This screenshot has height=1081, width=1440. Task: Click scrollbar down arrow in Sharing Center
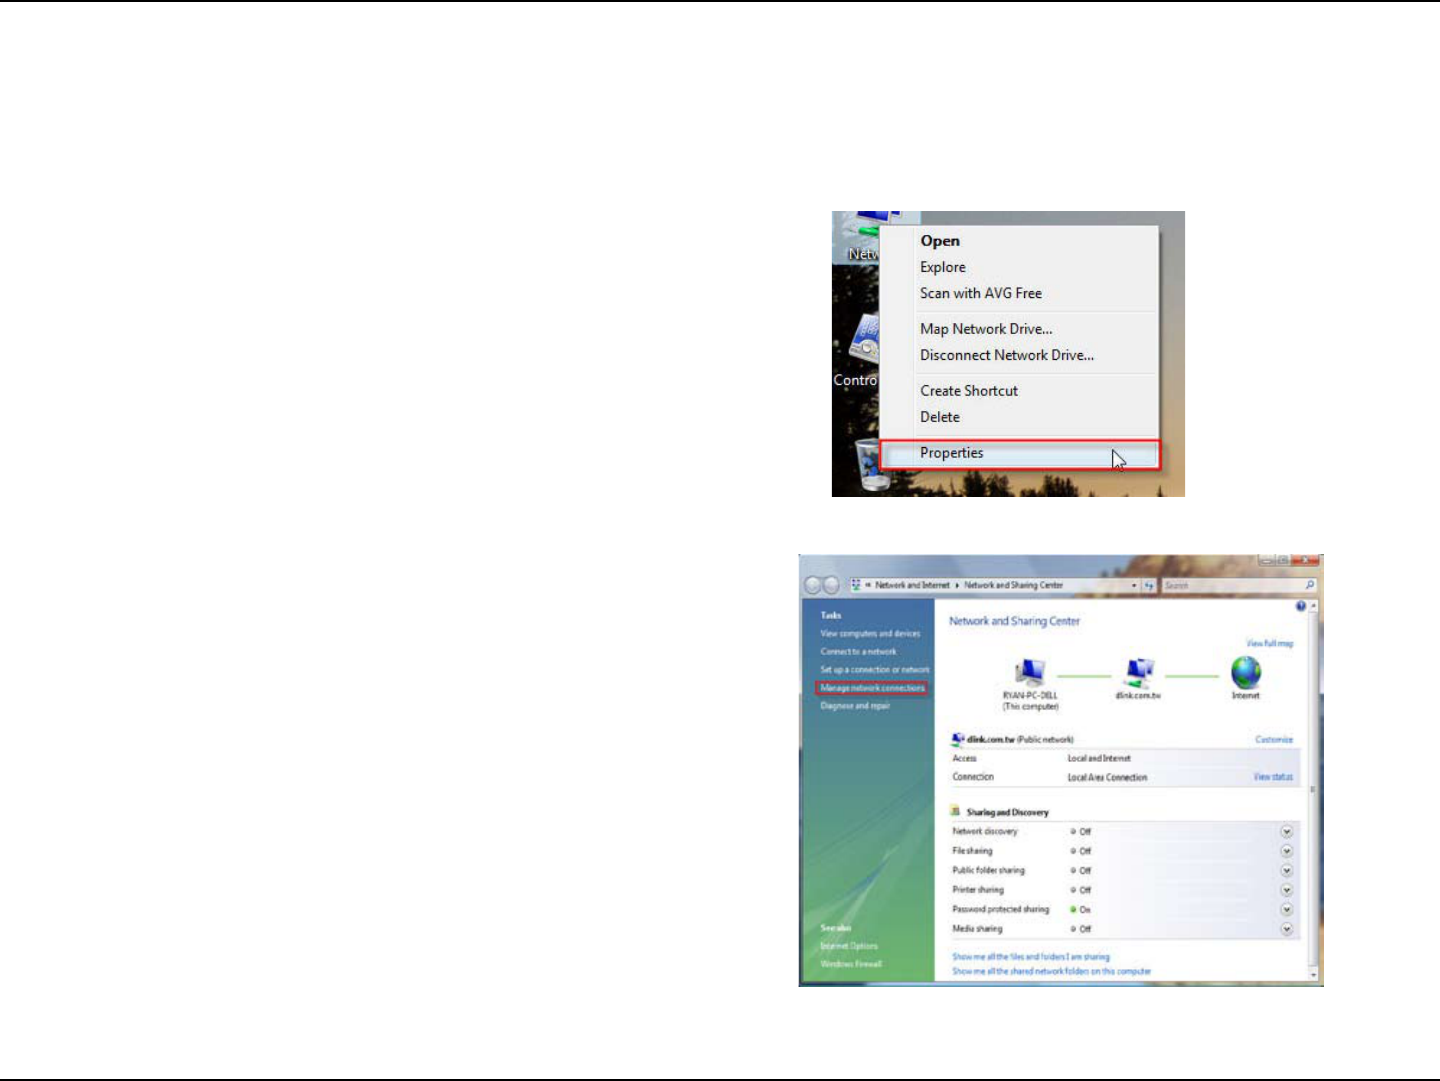pyautogui.click(x=1313, y=975)
